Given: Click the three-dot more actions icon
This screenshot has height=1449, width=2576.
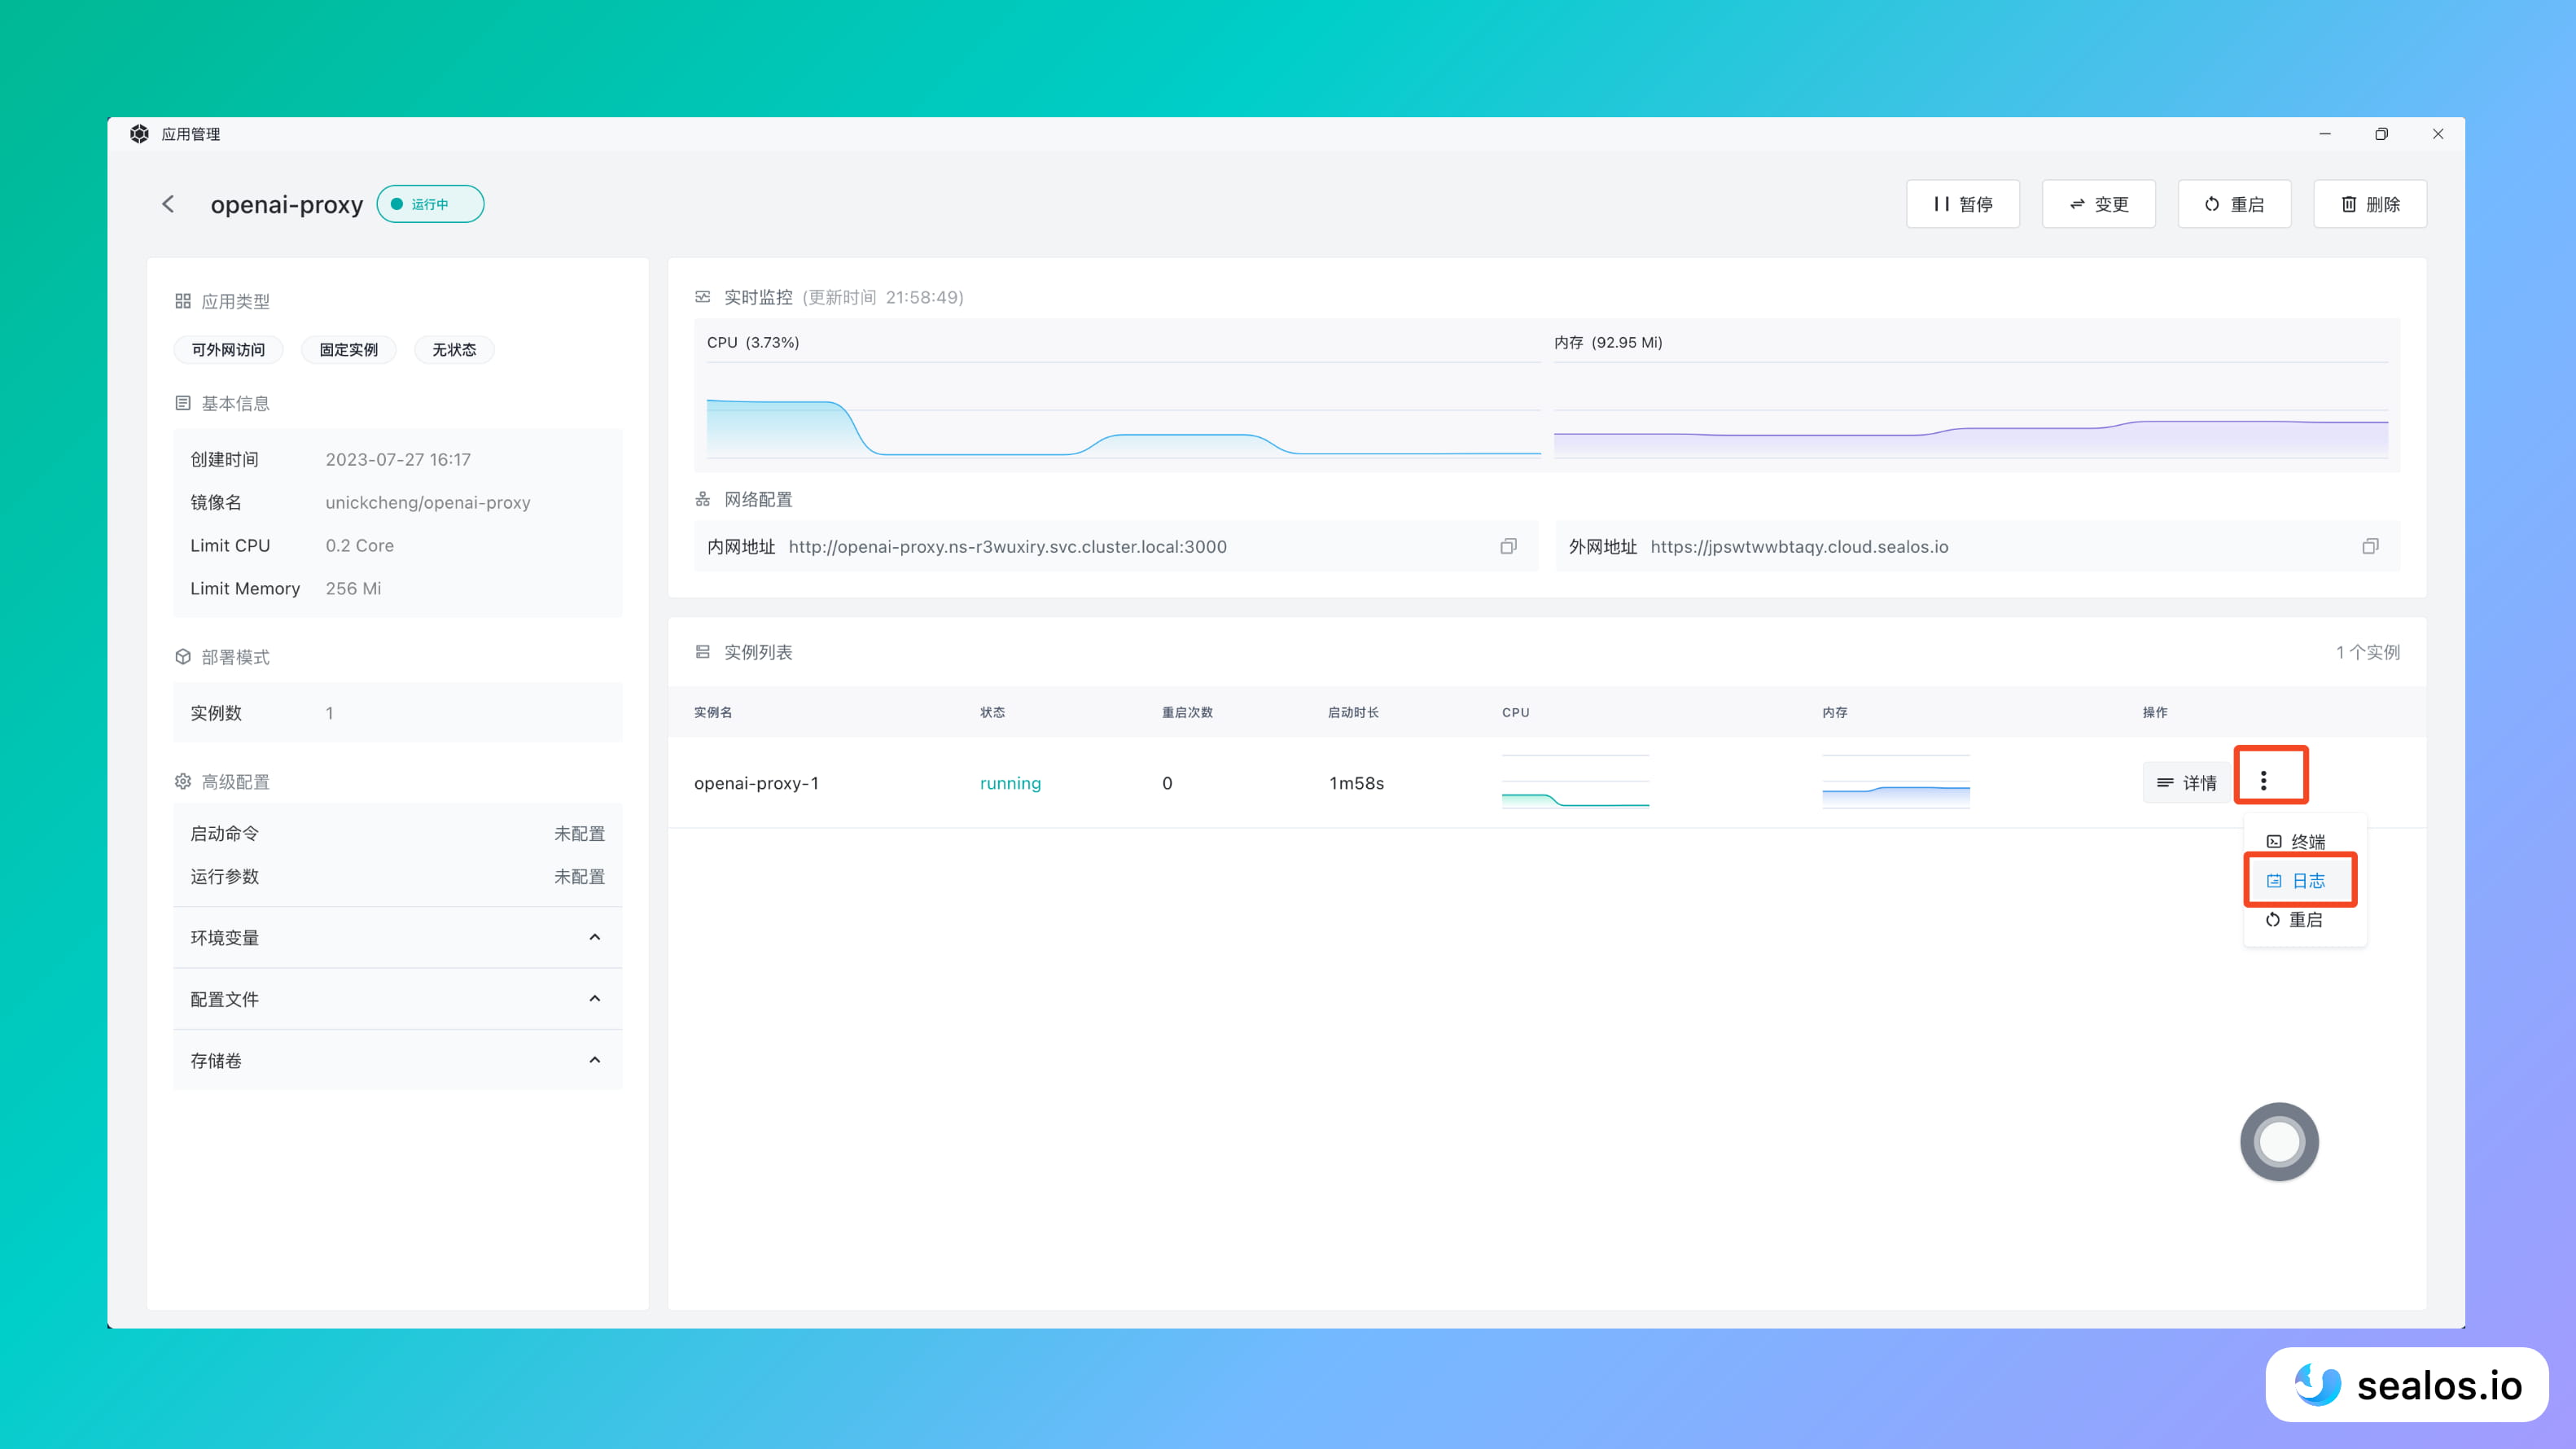Looking at the screenshot, I should tap(2264, 780).
